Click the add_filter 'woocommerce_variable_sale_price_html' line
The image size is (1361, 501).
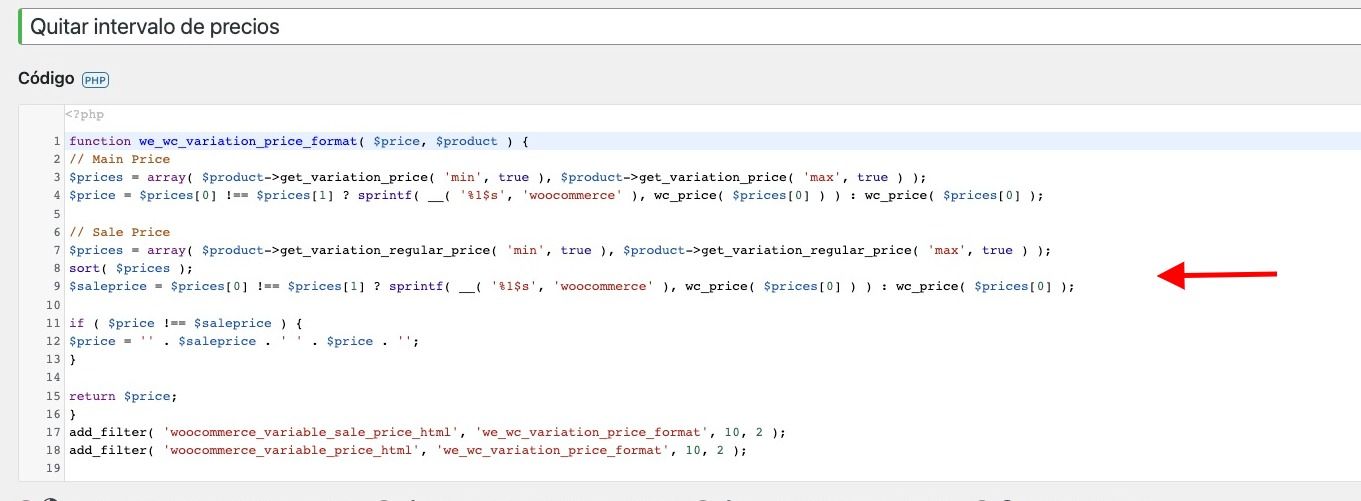click(x=428, y=432)
